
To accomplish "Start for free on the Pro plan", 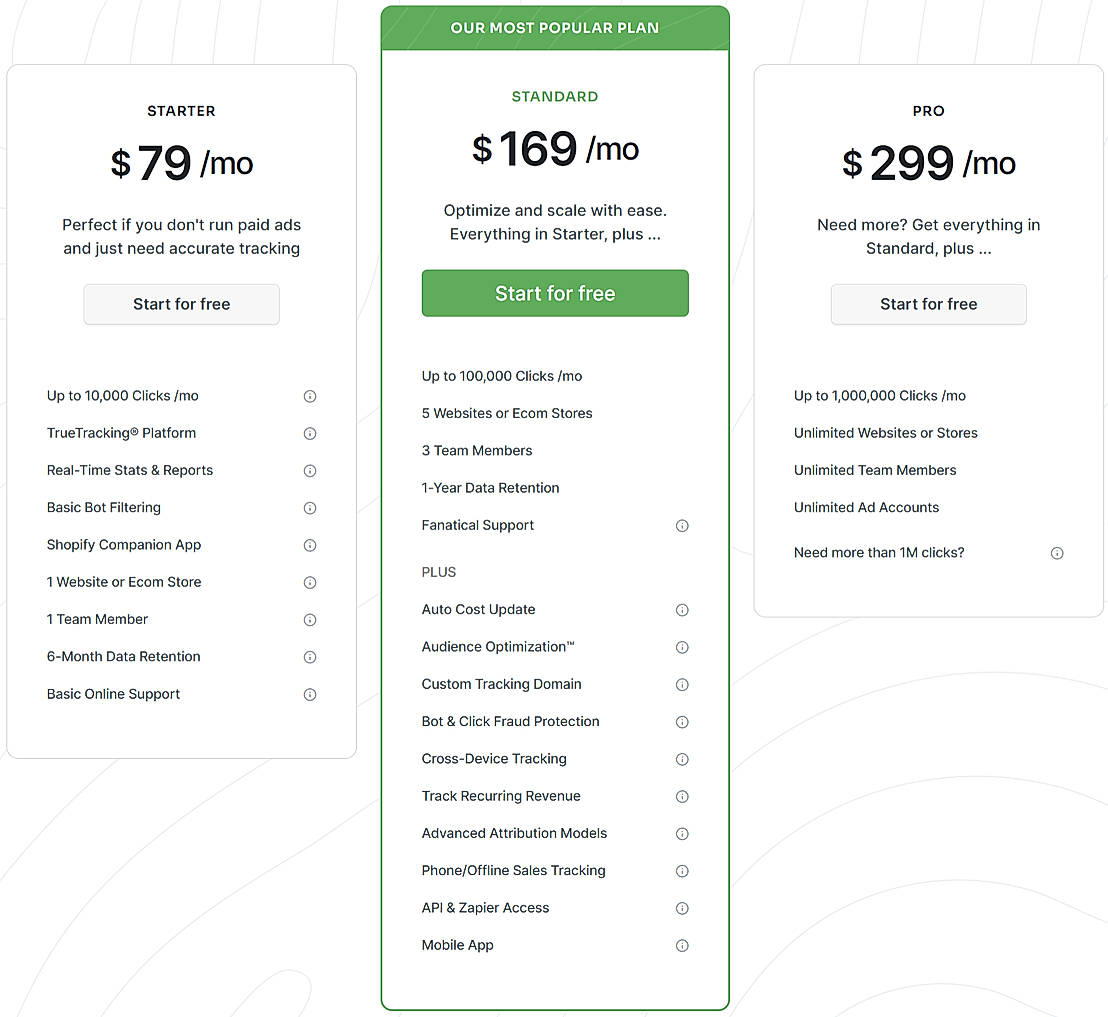I will pos(929,305).
